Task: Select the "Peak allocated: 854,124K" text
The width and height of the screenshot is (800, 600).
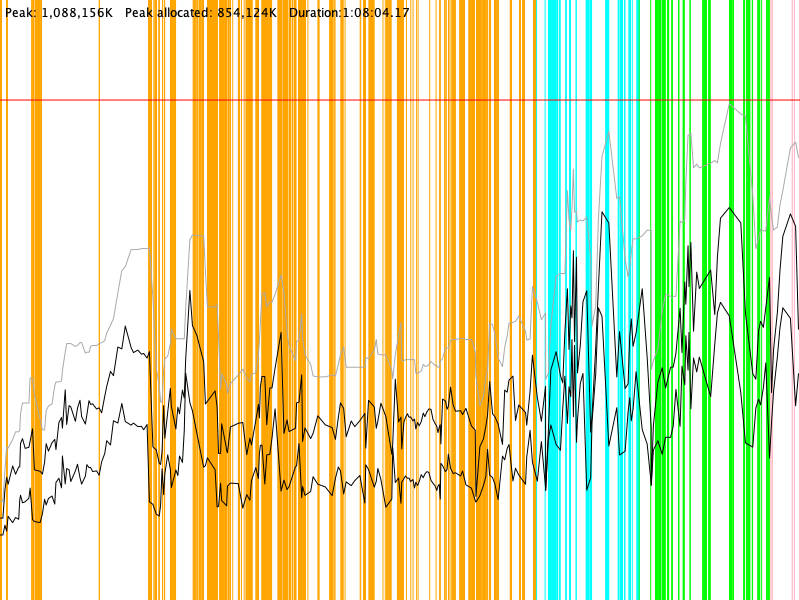Action: [200, 13]
